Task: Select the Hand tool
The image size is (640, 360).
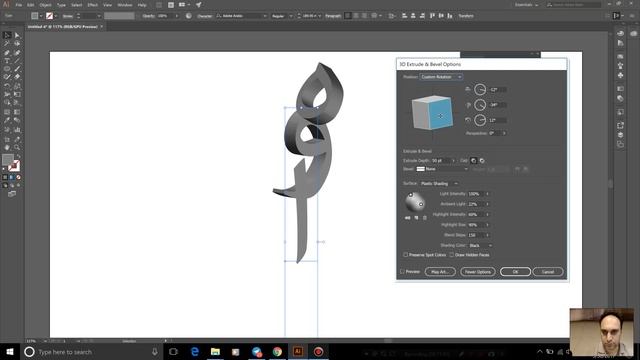Action: 7,147
